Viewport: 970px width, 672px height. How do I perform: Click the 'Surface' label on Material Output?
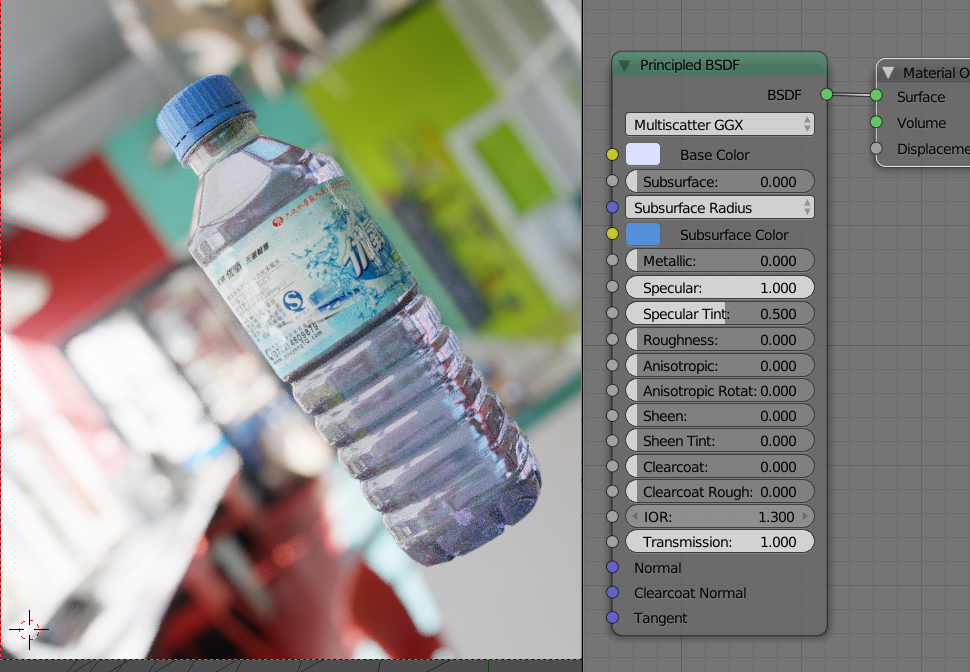(921, 97)
